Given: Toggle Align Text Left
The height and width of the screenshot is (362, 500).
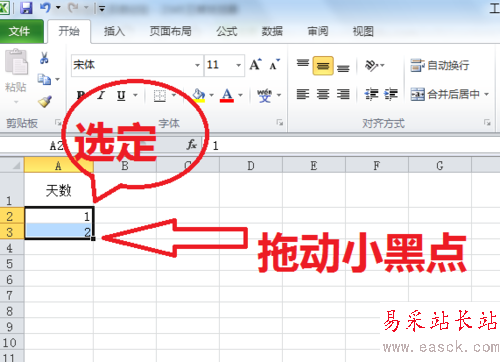Looking at the screenshot, I should pyautogui.click(x=303, y=94).
